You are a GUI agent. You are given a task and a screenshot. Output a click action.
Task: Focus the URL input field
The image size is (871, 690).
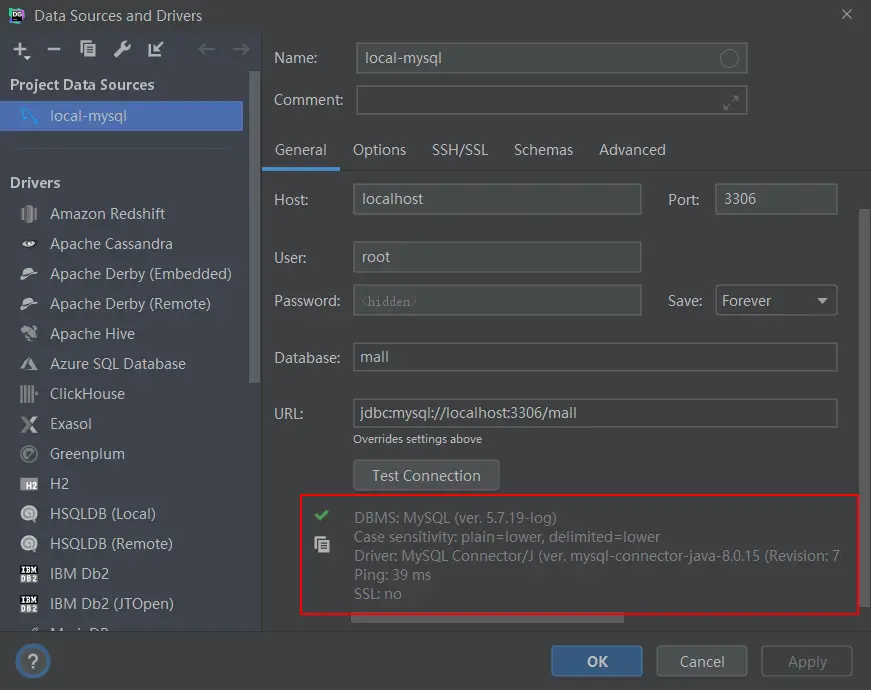click(595, 413)
